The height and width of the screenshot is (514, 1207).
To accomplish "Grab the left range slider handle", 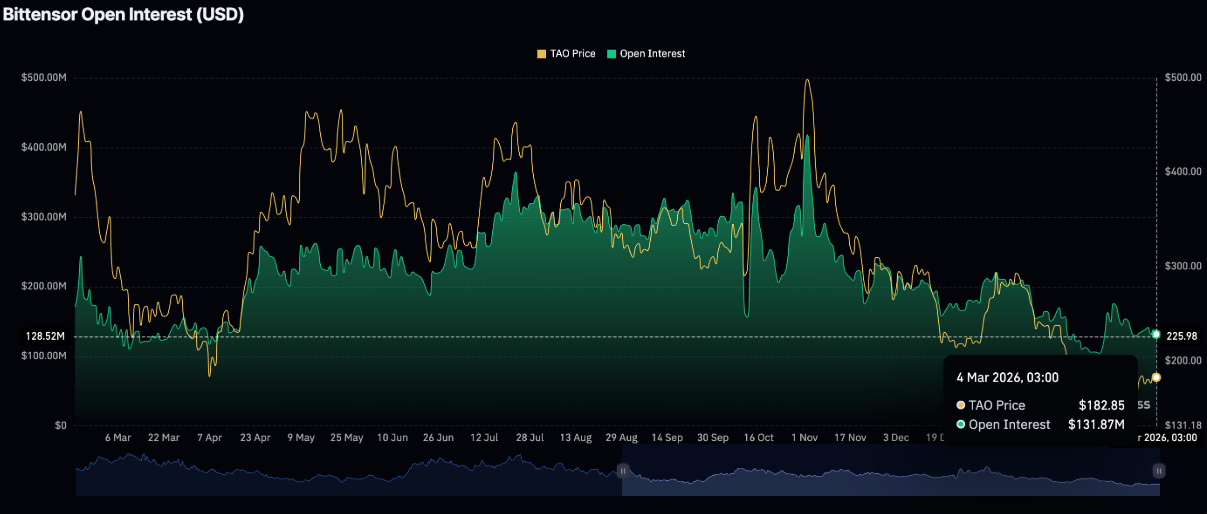I will pyautogui.click(x=622, y=470).
